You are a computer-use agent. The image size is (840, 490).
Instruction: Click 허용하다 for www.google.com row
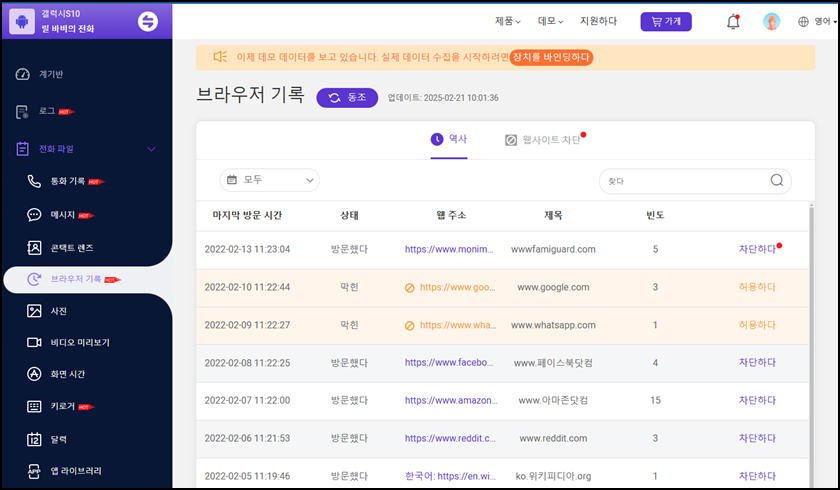757,287
